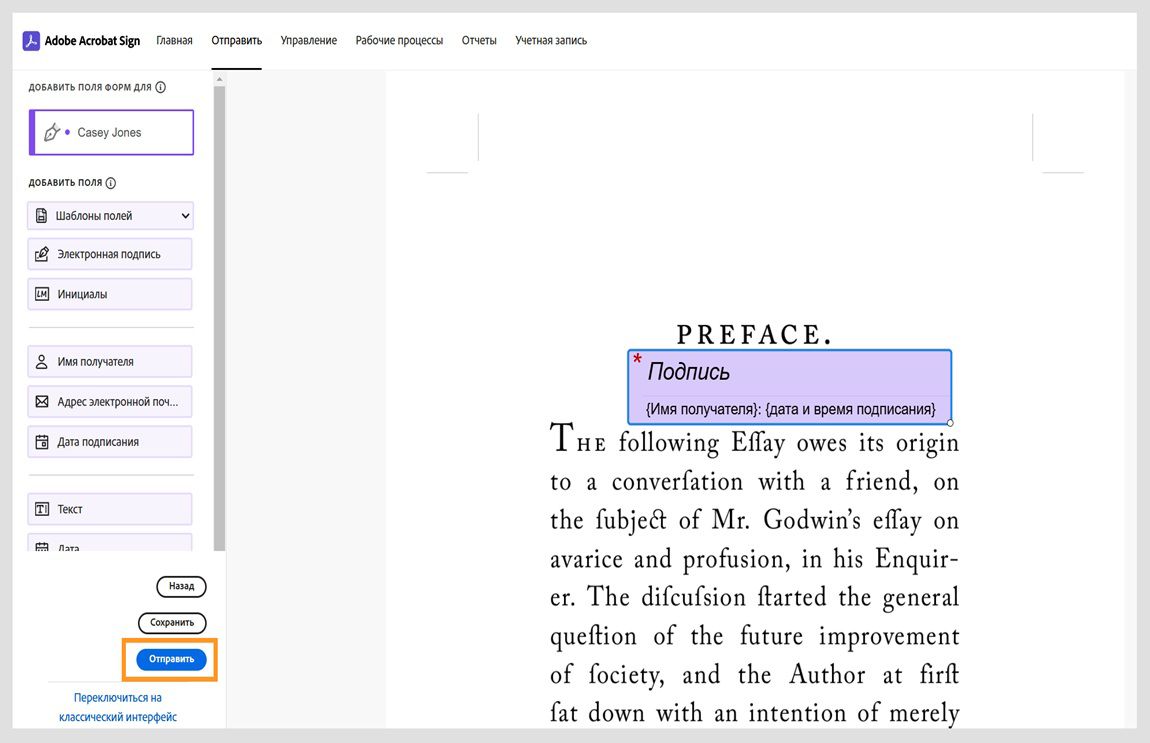Click {Имя получателя} text in signature field
The height and width of the screenshot is (743, 1150).
tap(701, 409)
